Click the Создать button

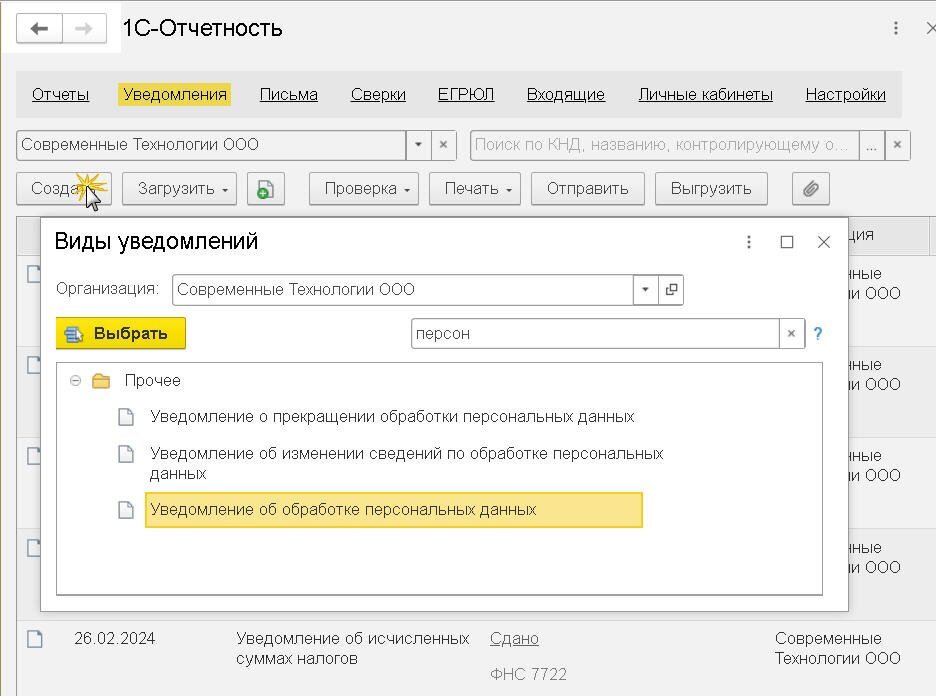[64, 189]
